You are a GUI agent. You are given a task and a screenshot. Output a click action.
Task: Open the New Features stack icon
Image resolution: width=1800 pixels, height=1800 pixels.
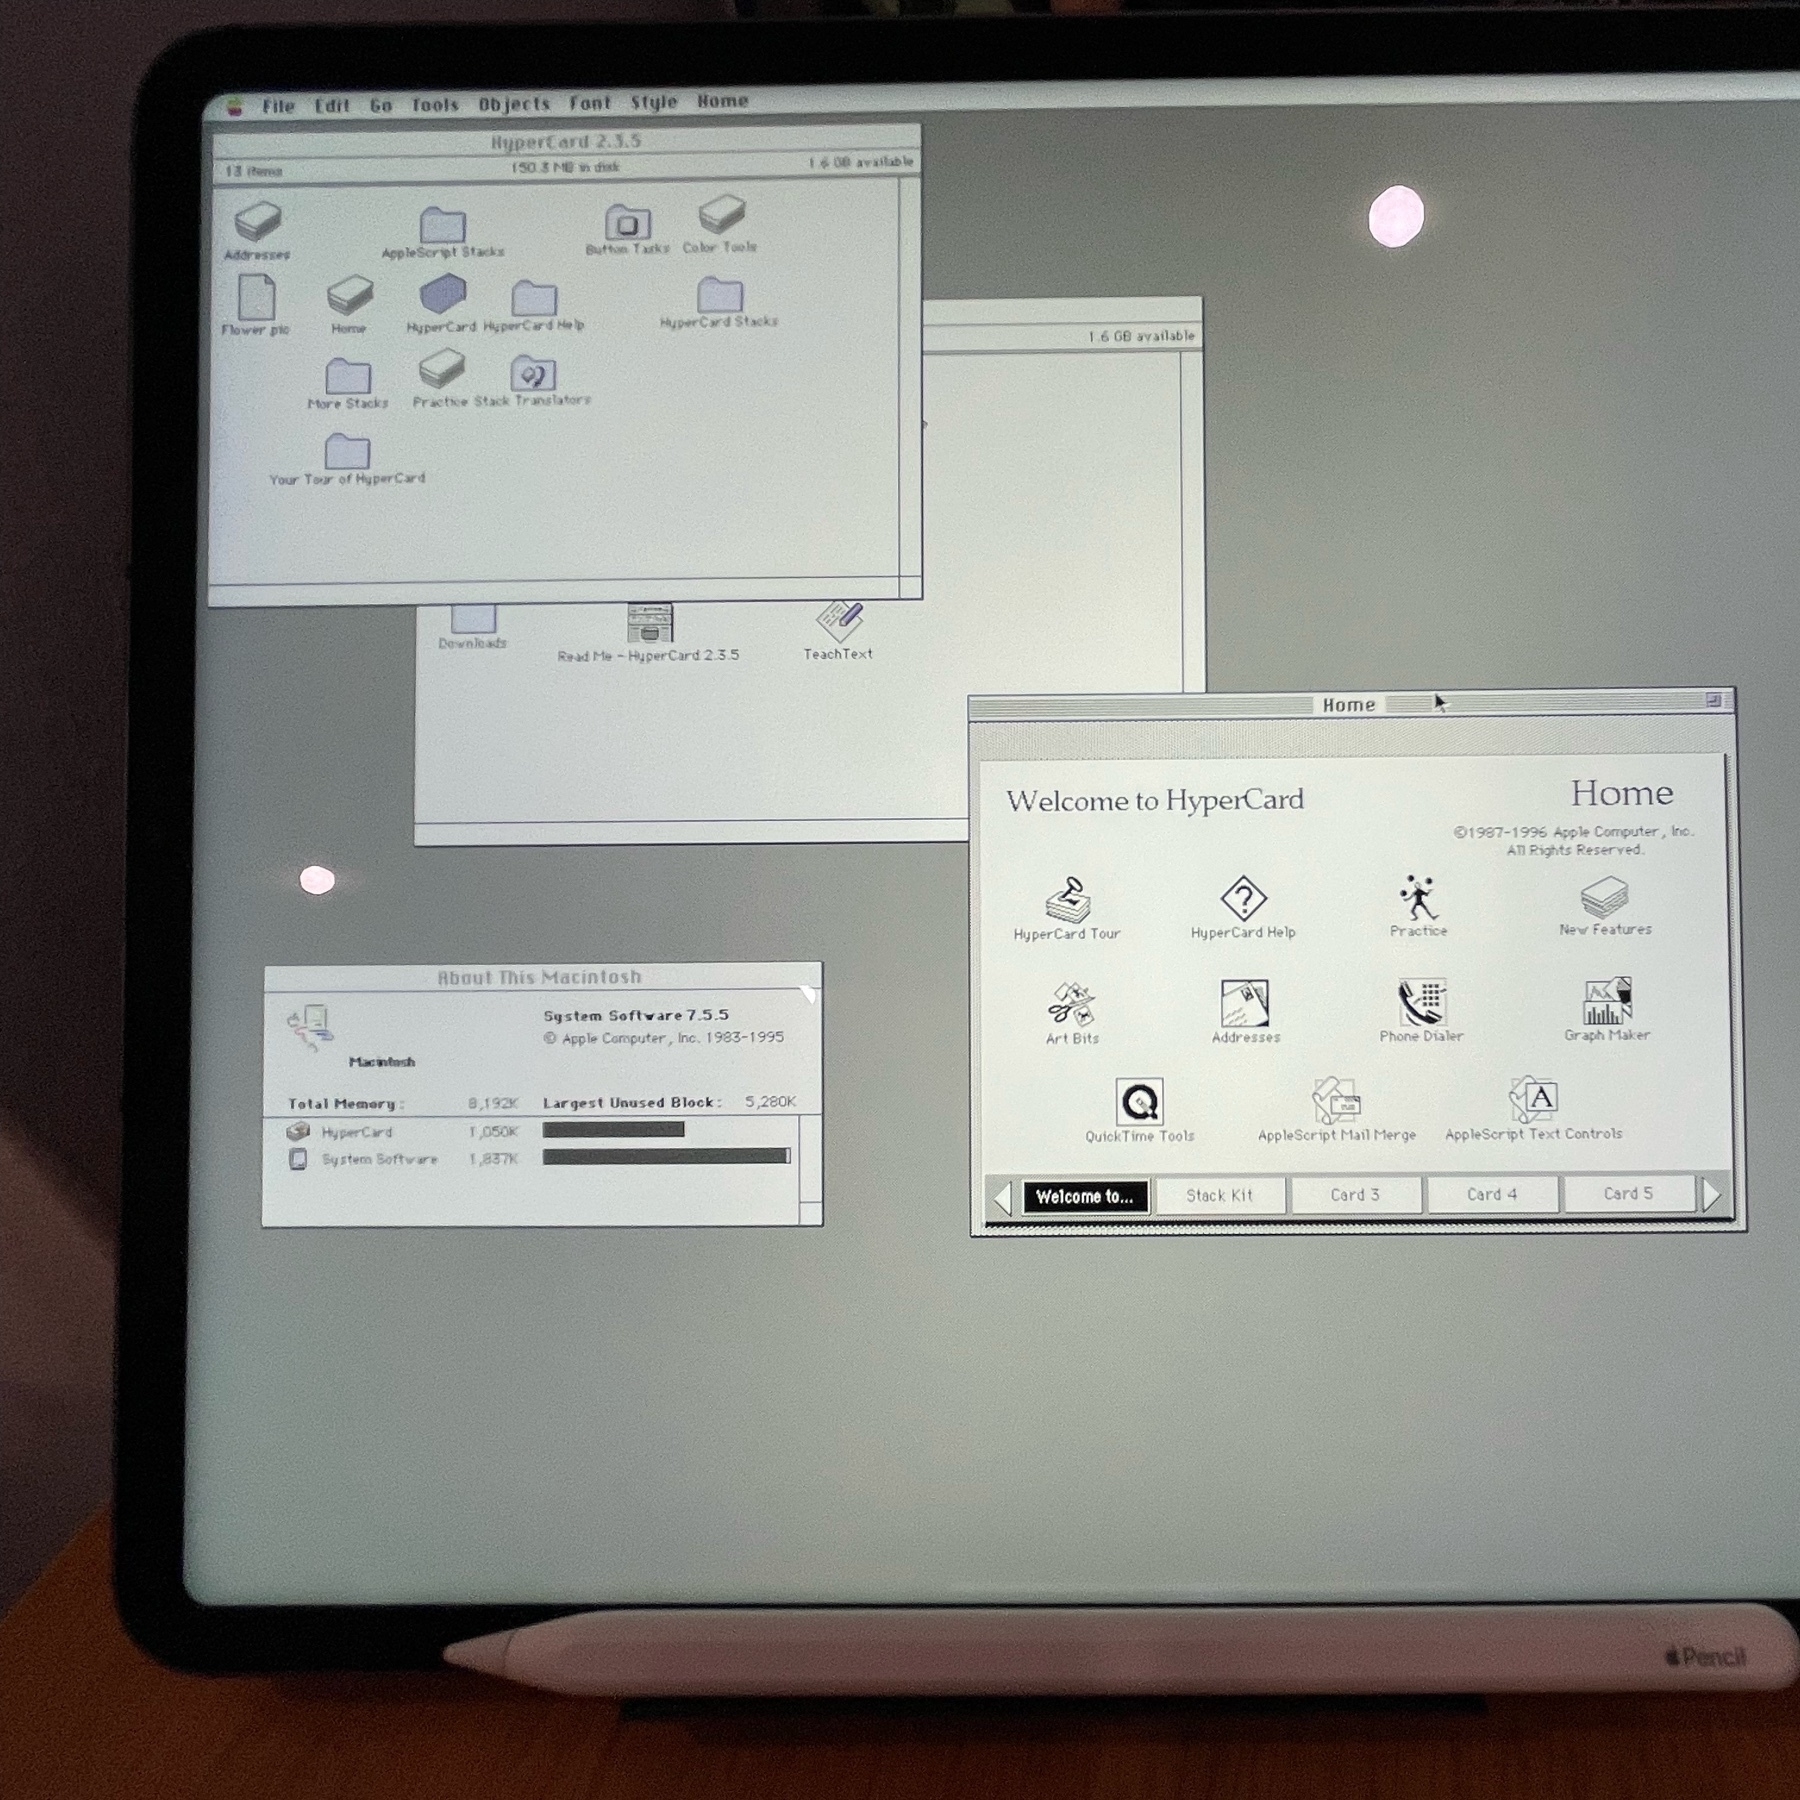[1604, 896]
